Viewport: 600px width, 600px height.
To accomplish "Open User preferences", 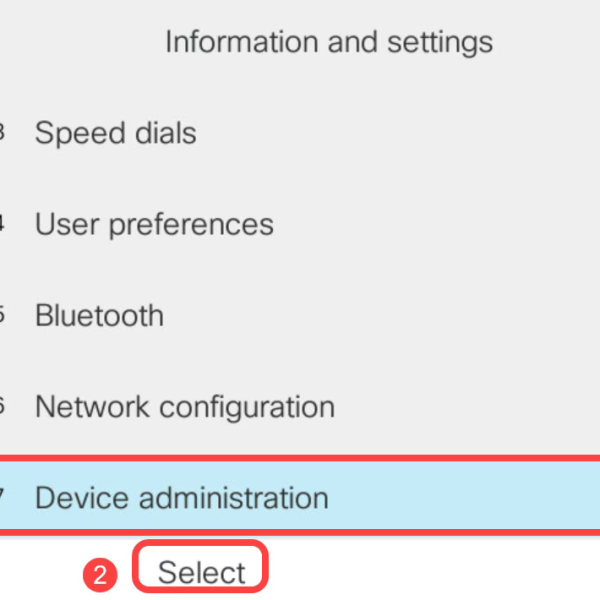I will pyautogui.click(x=154, y=224).
